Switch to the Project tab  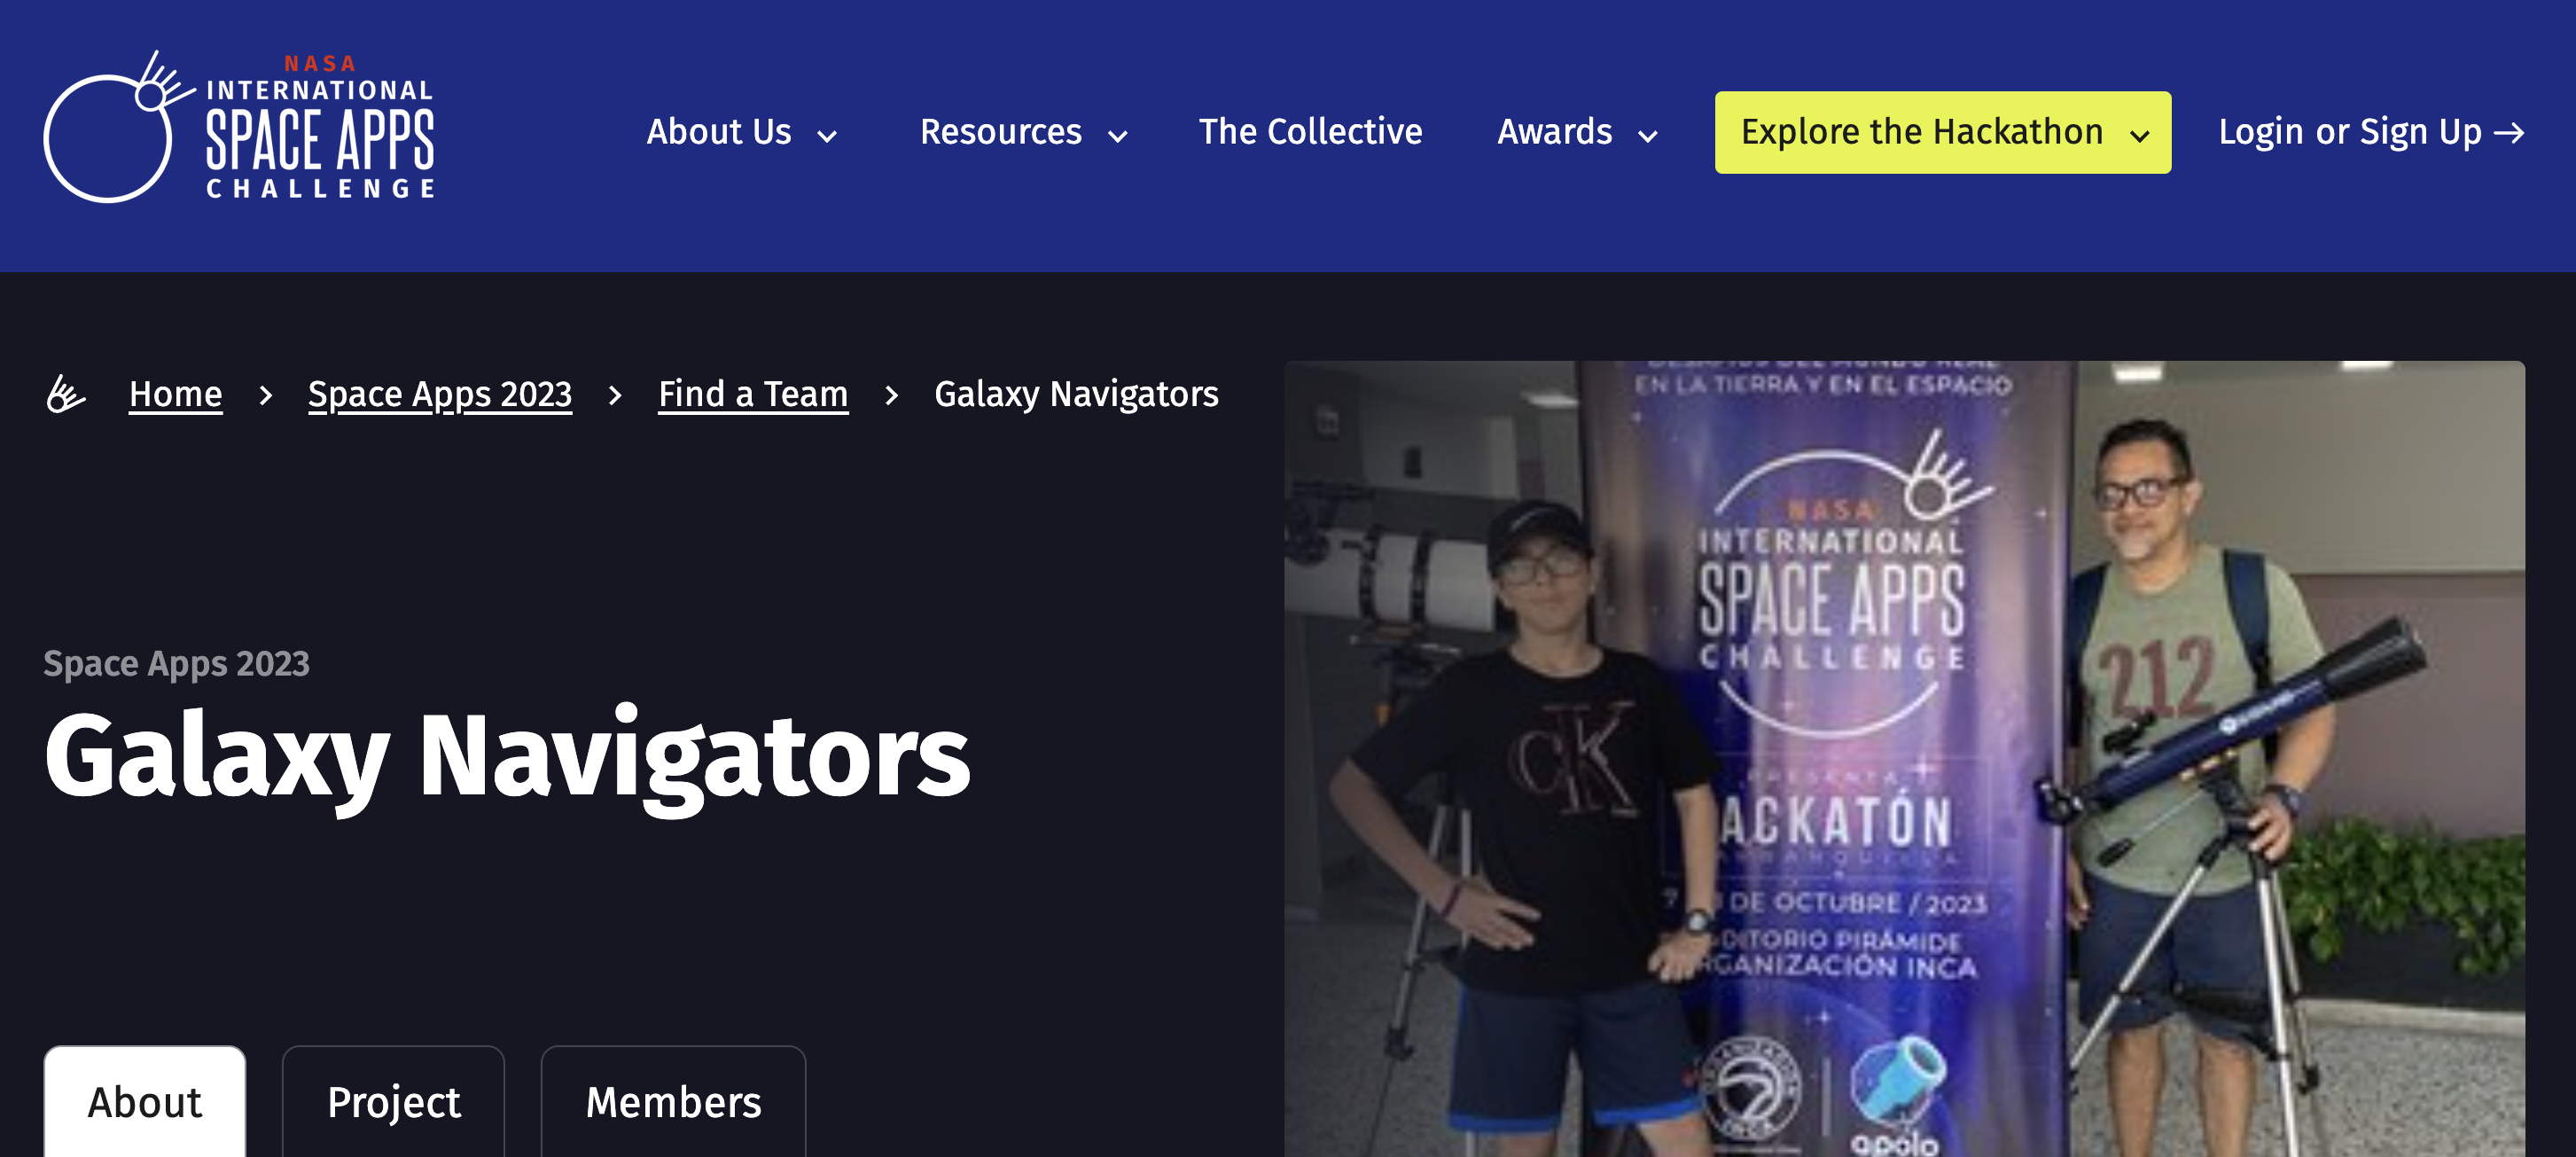tap(393, 1102)
